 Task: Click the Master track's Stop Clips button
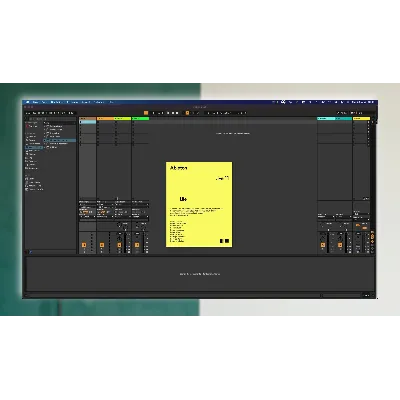coord(366,199)
